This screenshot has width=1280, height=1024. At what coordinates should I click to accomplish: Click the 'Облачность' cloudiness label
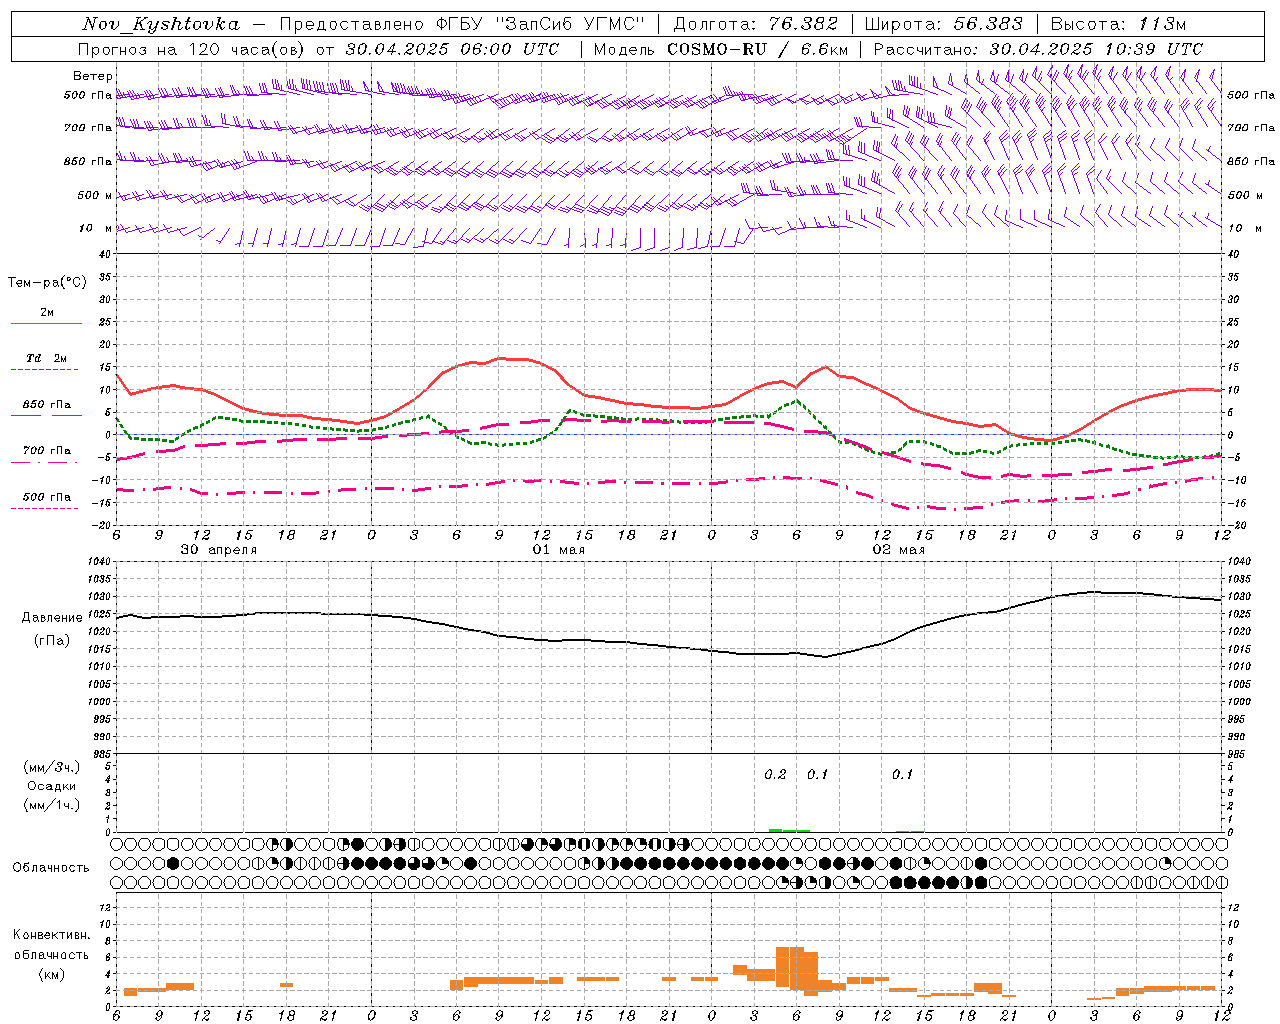coord(51,867)
